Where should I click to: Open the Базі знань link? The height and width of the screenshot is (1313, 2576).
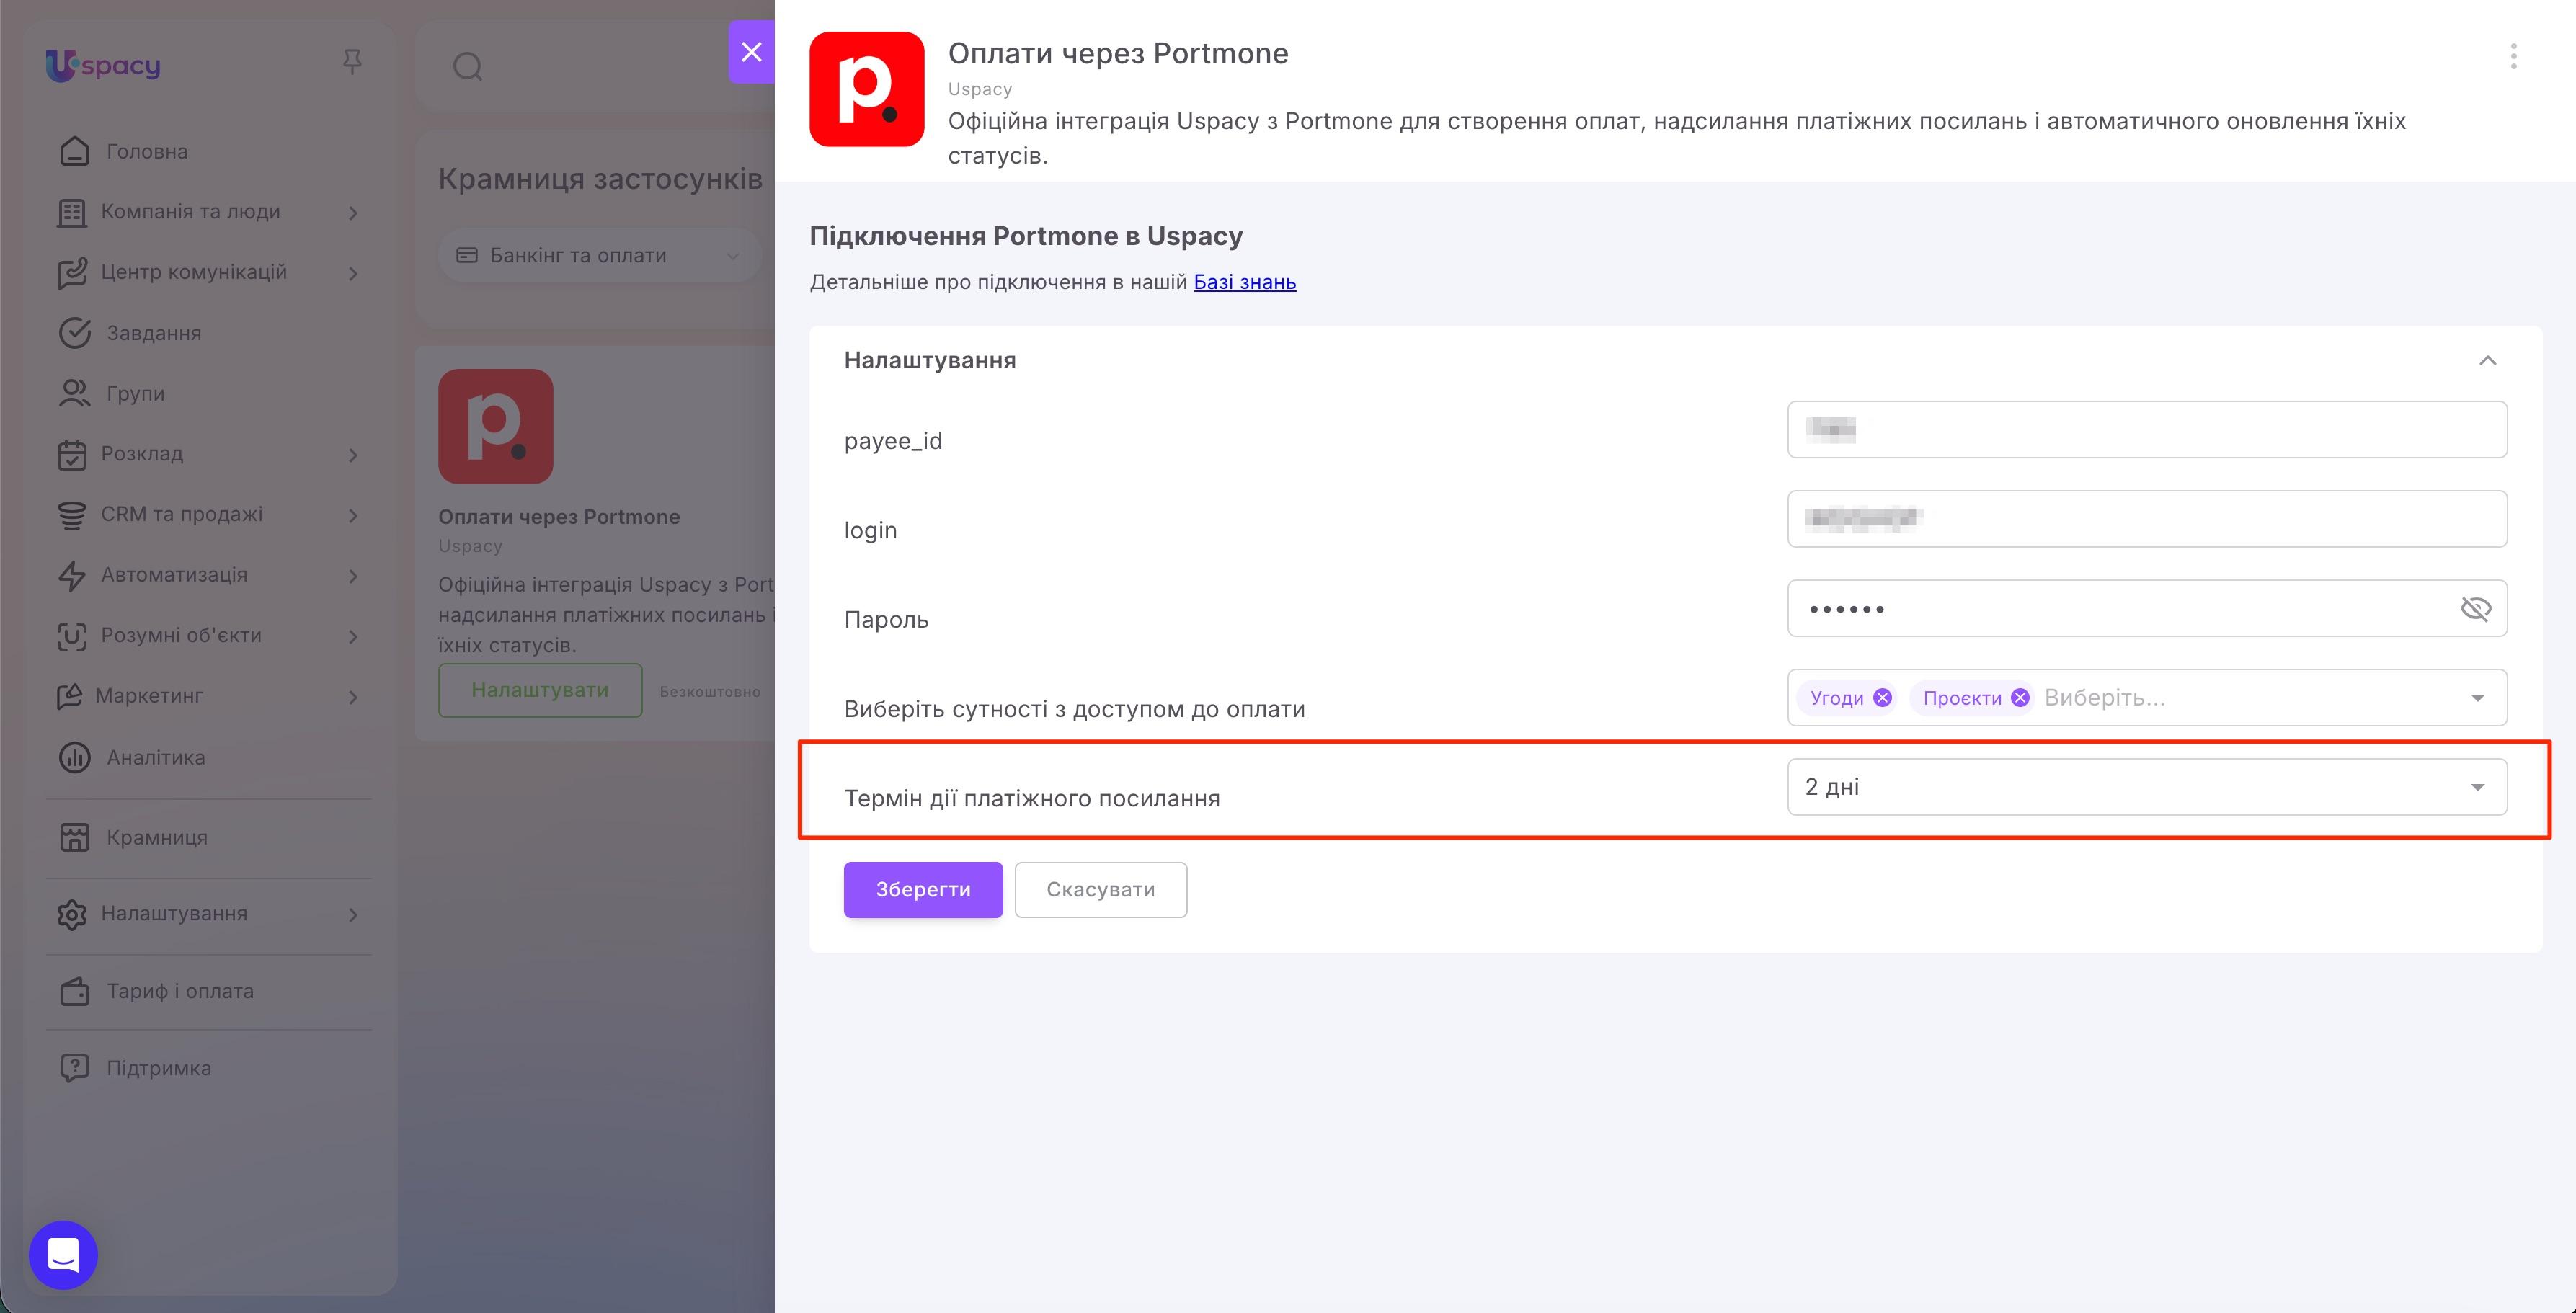1245,282
